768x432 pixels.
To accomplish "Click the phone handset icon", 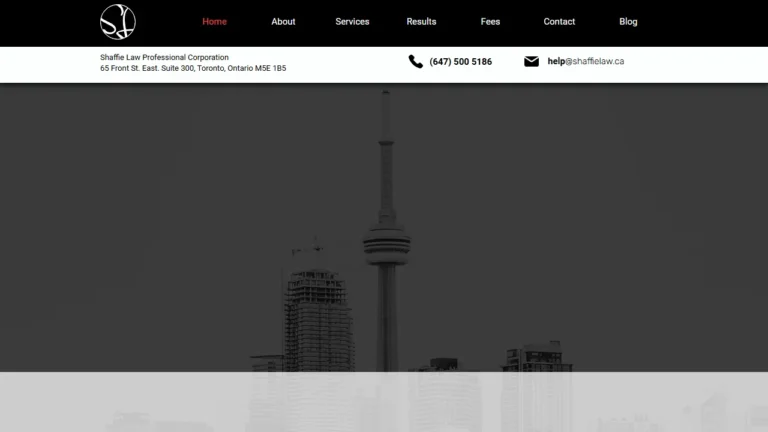I will (415, 61).
